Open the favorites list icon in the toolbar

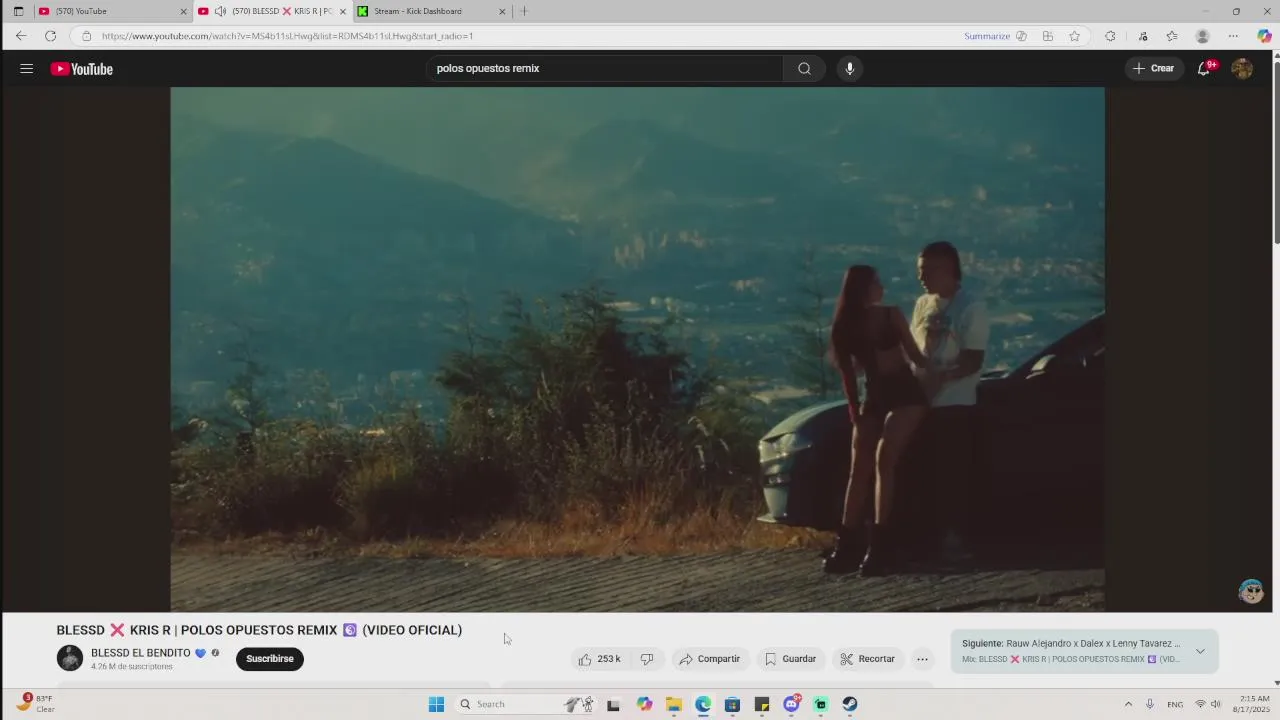point(1172,36)
